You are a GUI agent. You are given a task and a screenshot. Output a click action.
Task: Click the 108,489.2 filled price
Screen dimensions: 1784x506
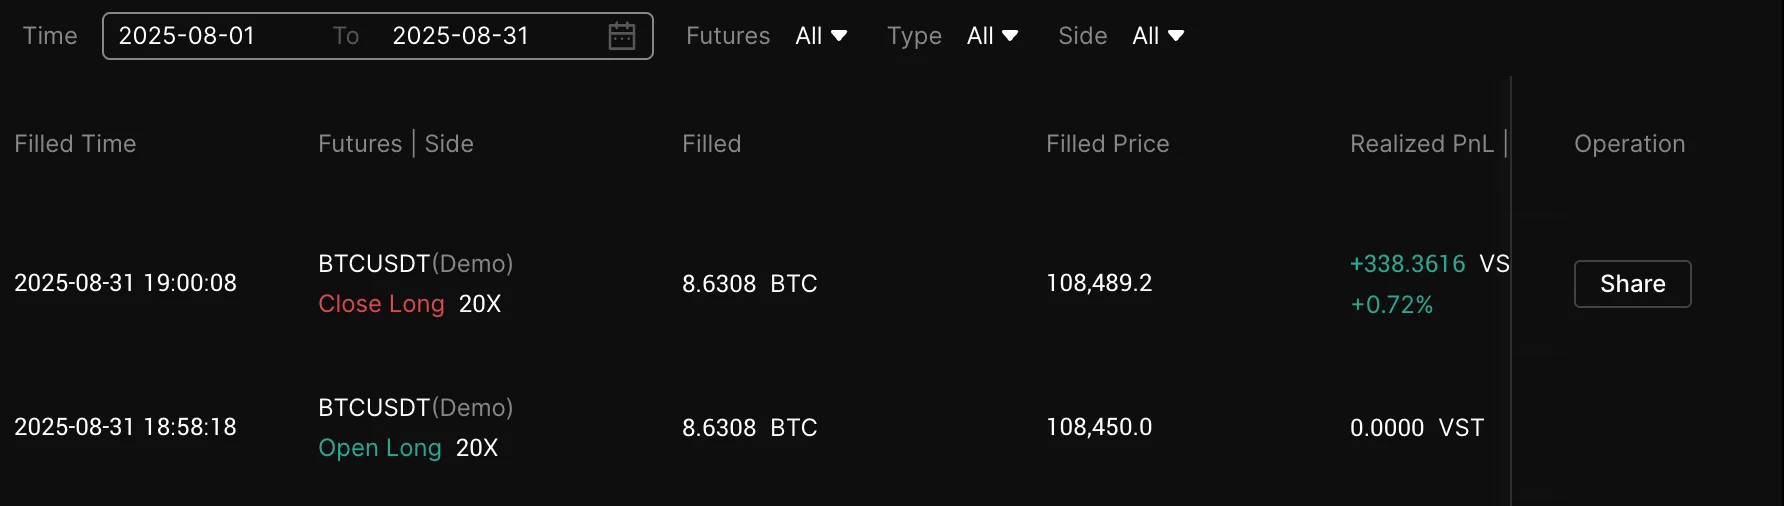pyautogui.click(x=1099, y=284)
